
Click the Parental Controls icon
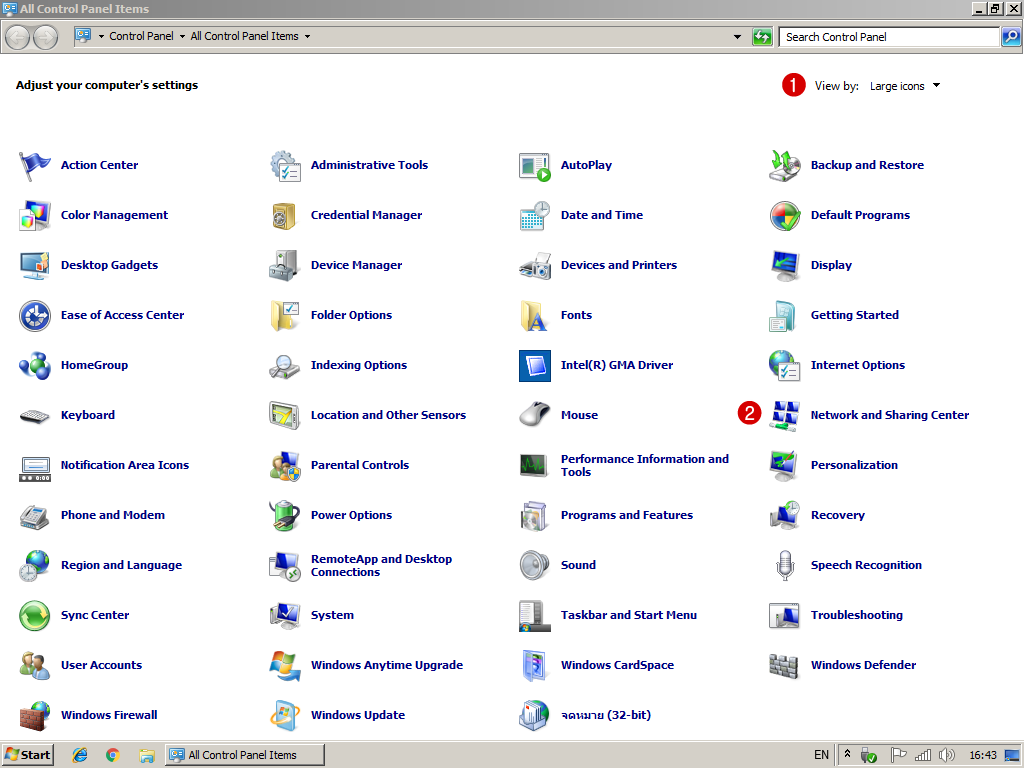tap(285, 466)
